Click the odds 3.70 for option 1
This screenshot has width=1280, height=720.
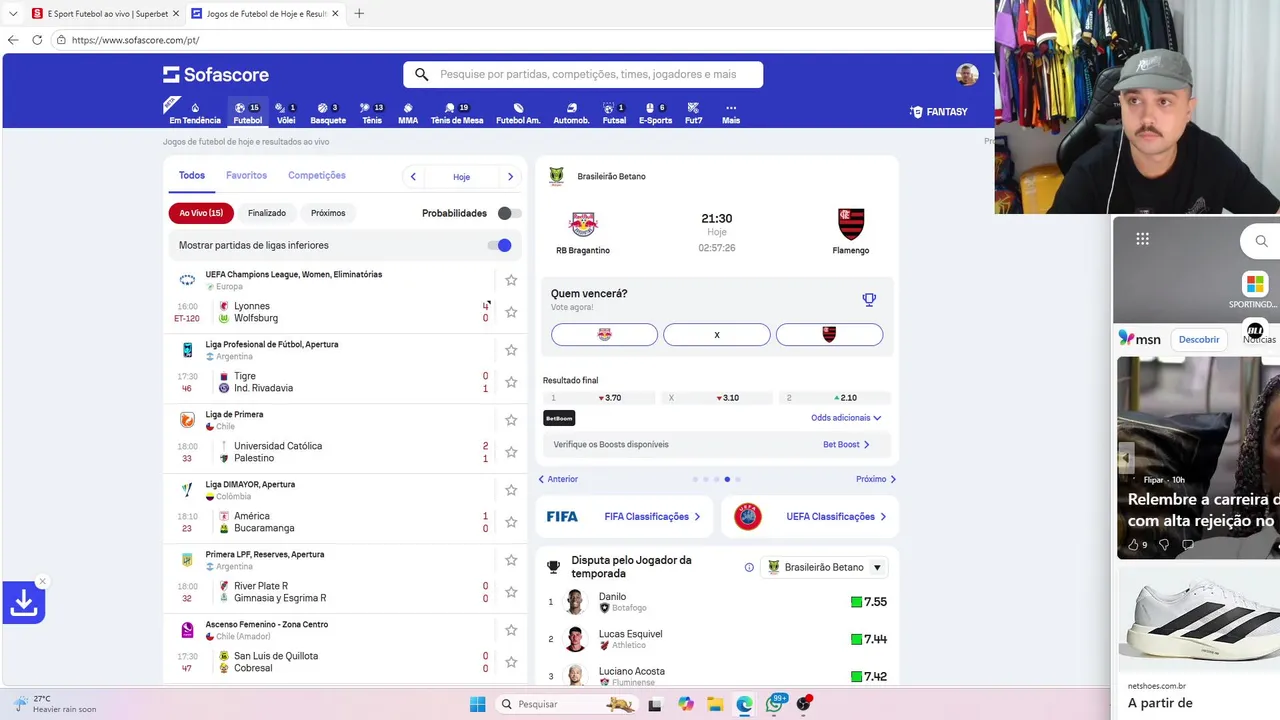point(599,398)
